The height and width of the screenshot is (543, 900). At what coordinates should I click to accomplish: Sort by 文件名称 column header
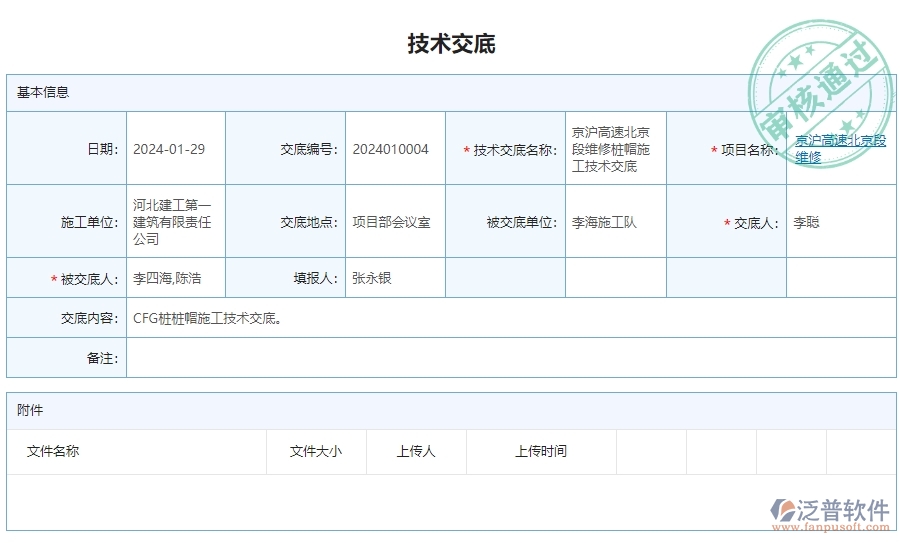[x=53, y=451]
